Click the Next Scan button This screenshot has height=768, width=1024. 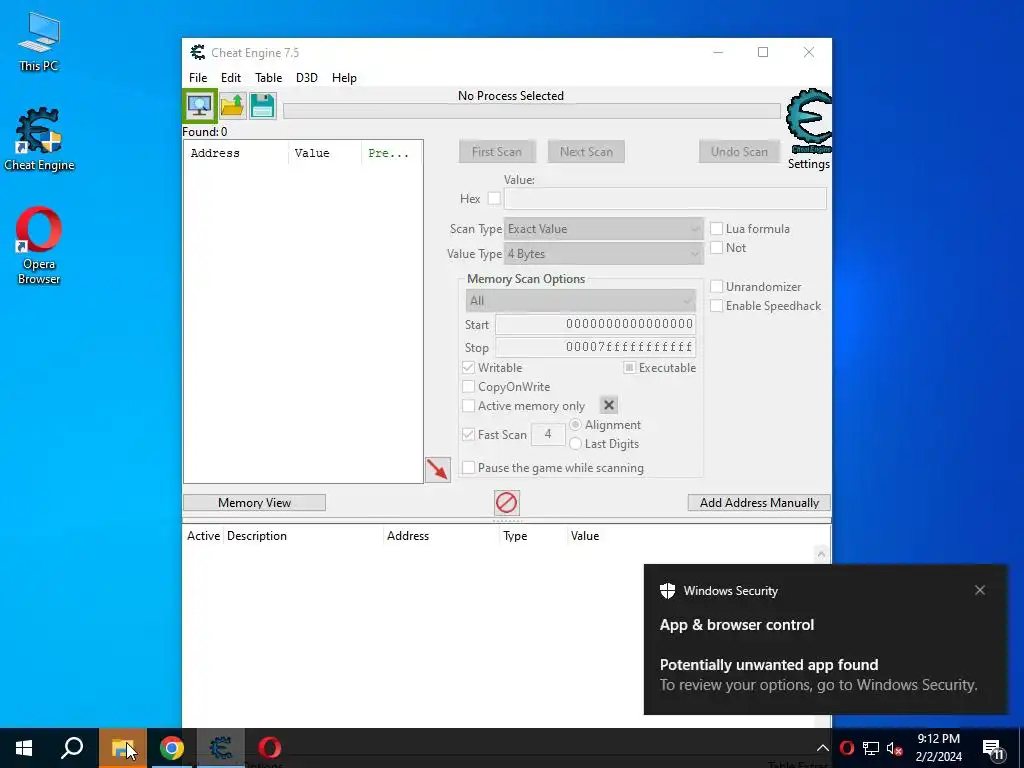click(x=586, y=152)
